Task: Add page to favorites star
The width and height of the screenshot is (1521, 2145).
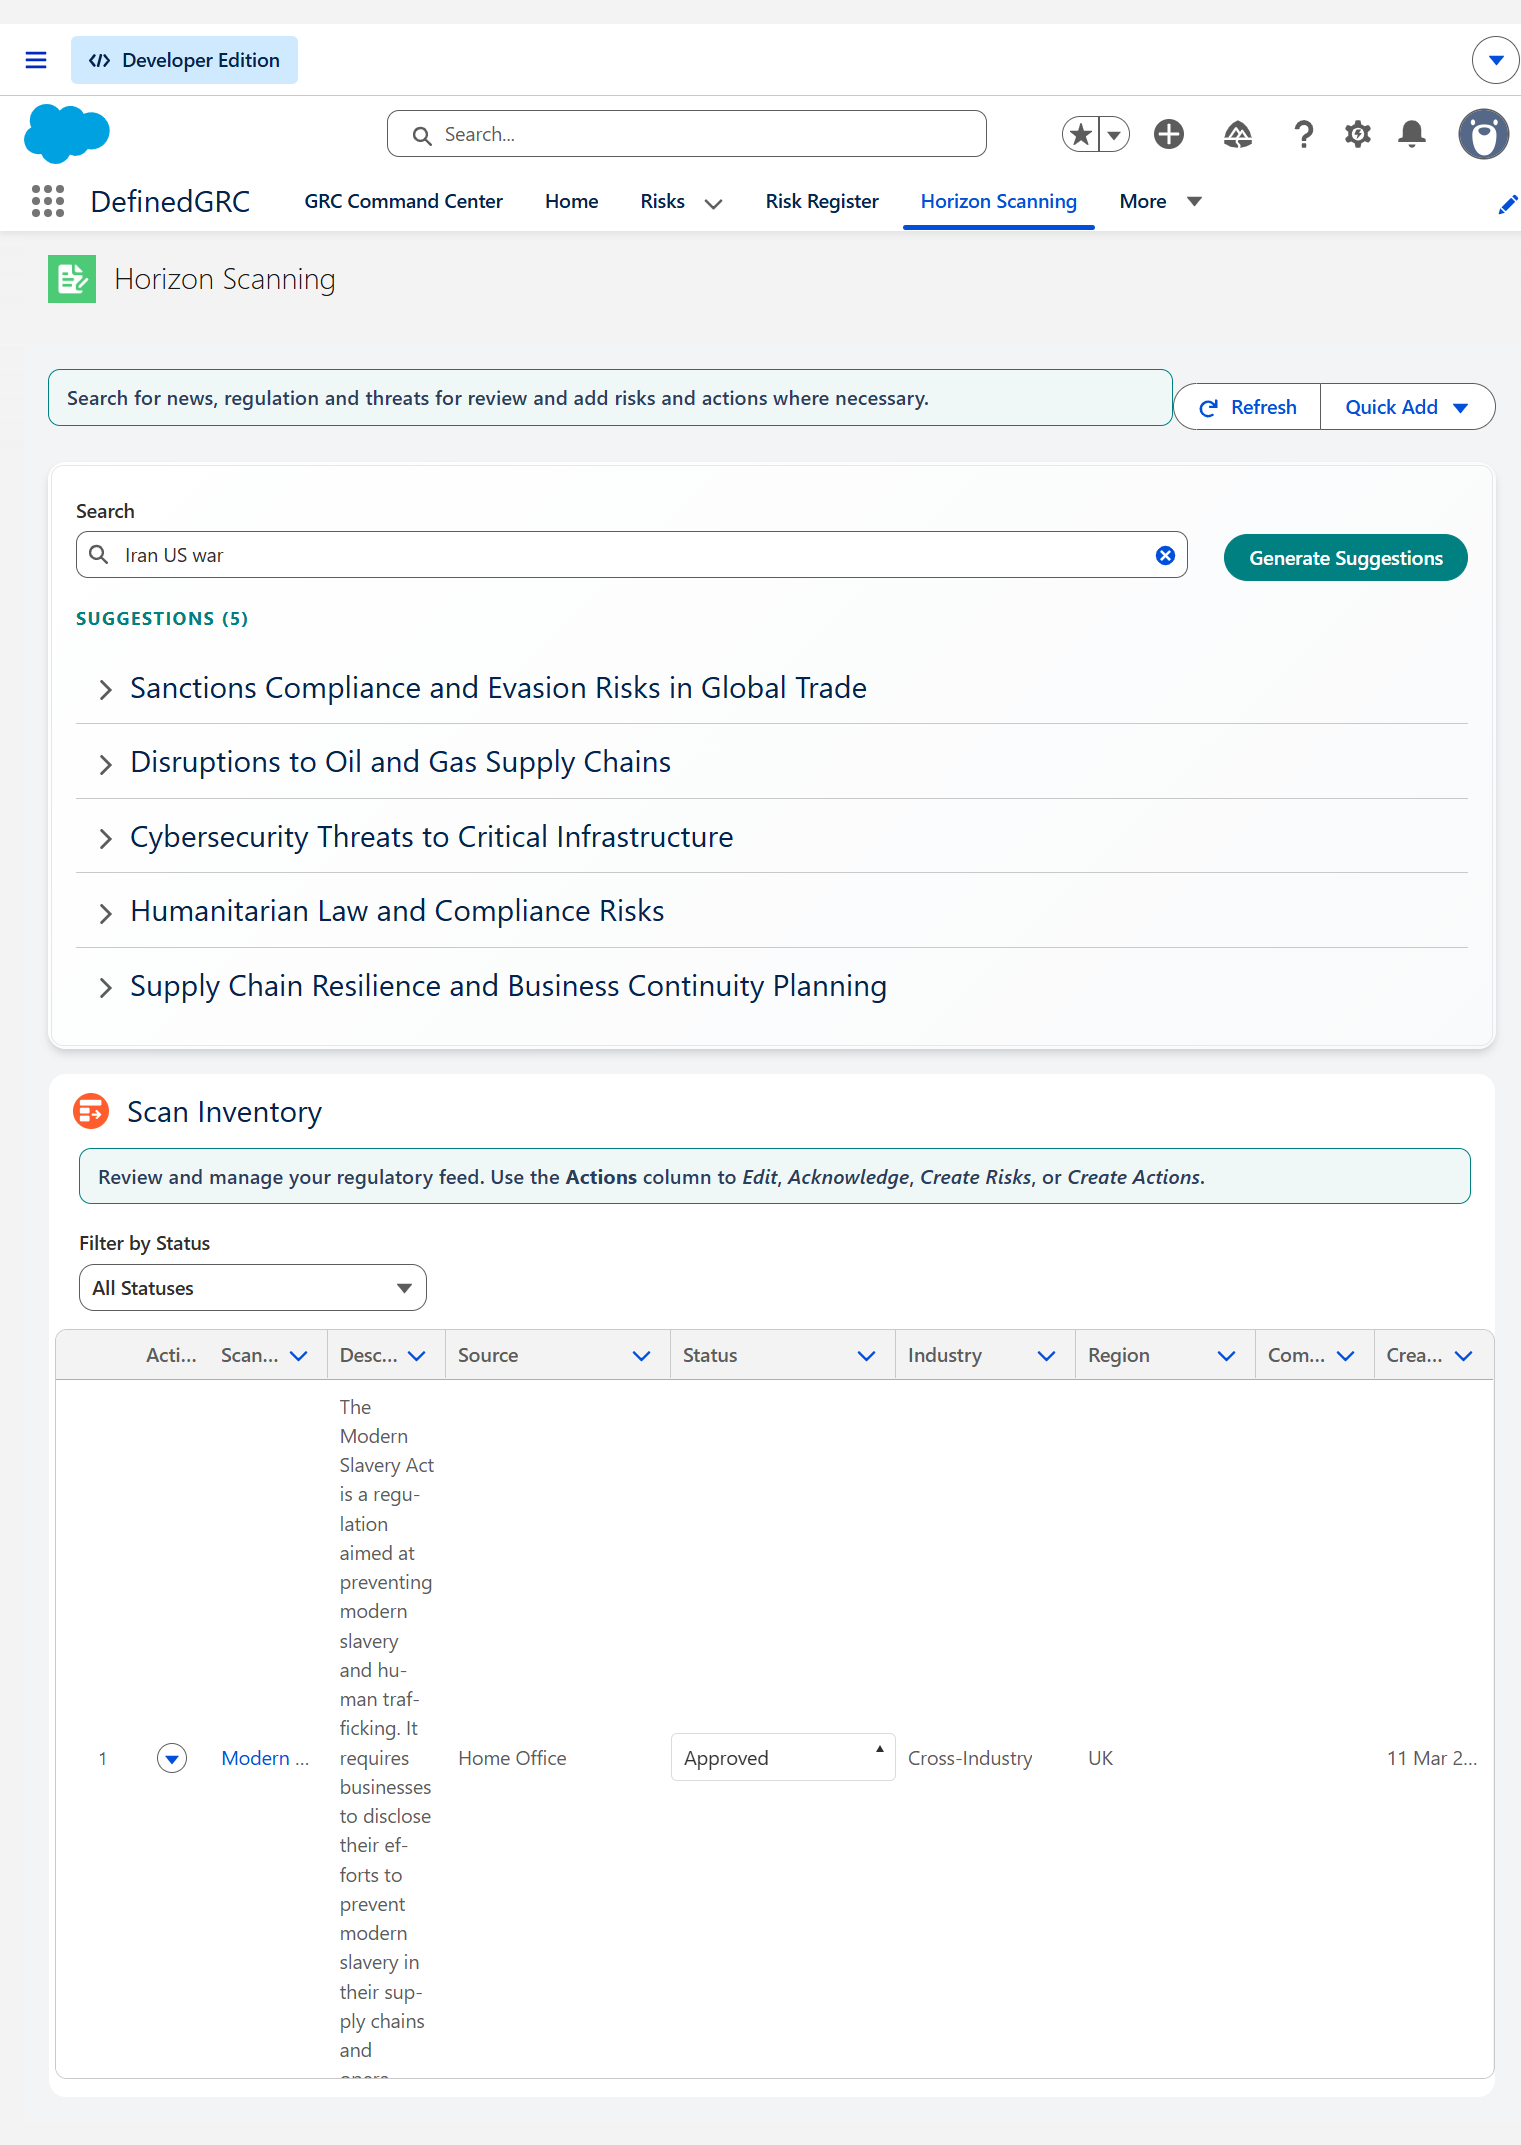Action: click(x=1081, y=134)
